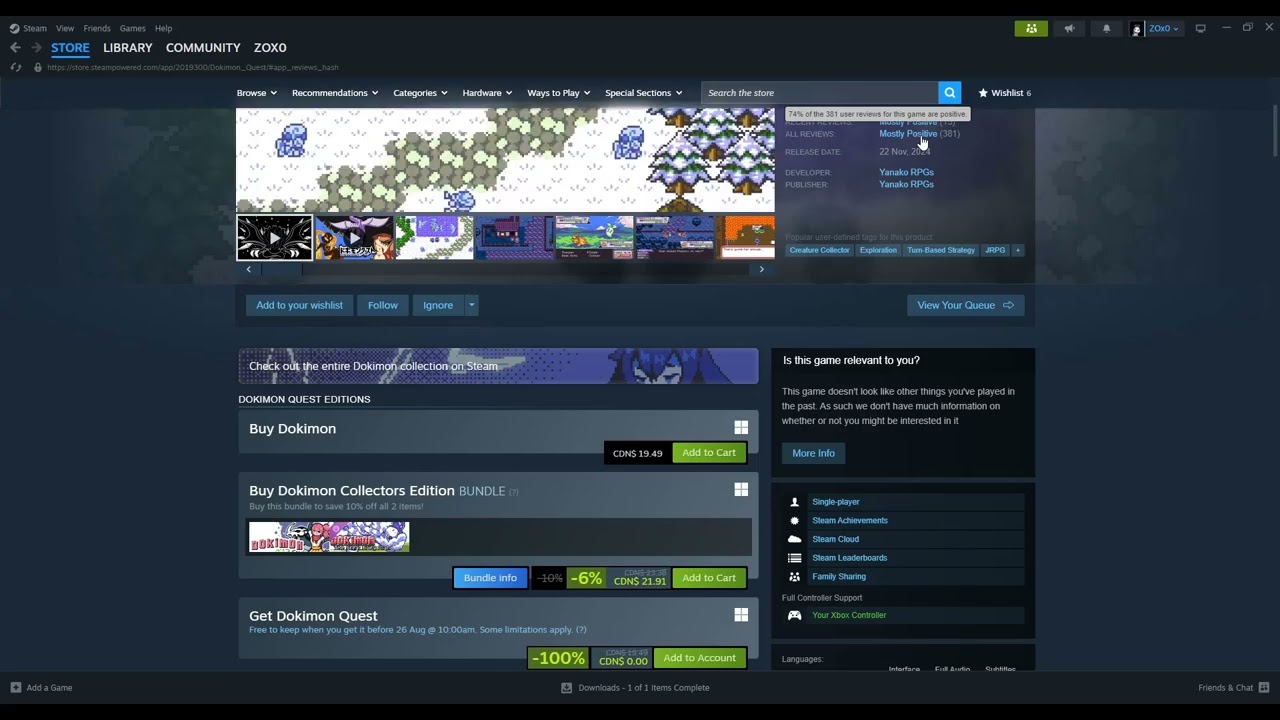Open the Friends & Chat icon at bottom right
Image resolution: width=1280 pixels, height=720 pixels.
pyautogui.click(x=1264, y=687)
